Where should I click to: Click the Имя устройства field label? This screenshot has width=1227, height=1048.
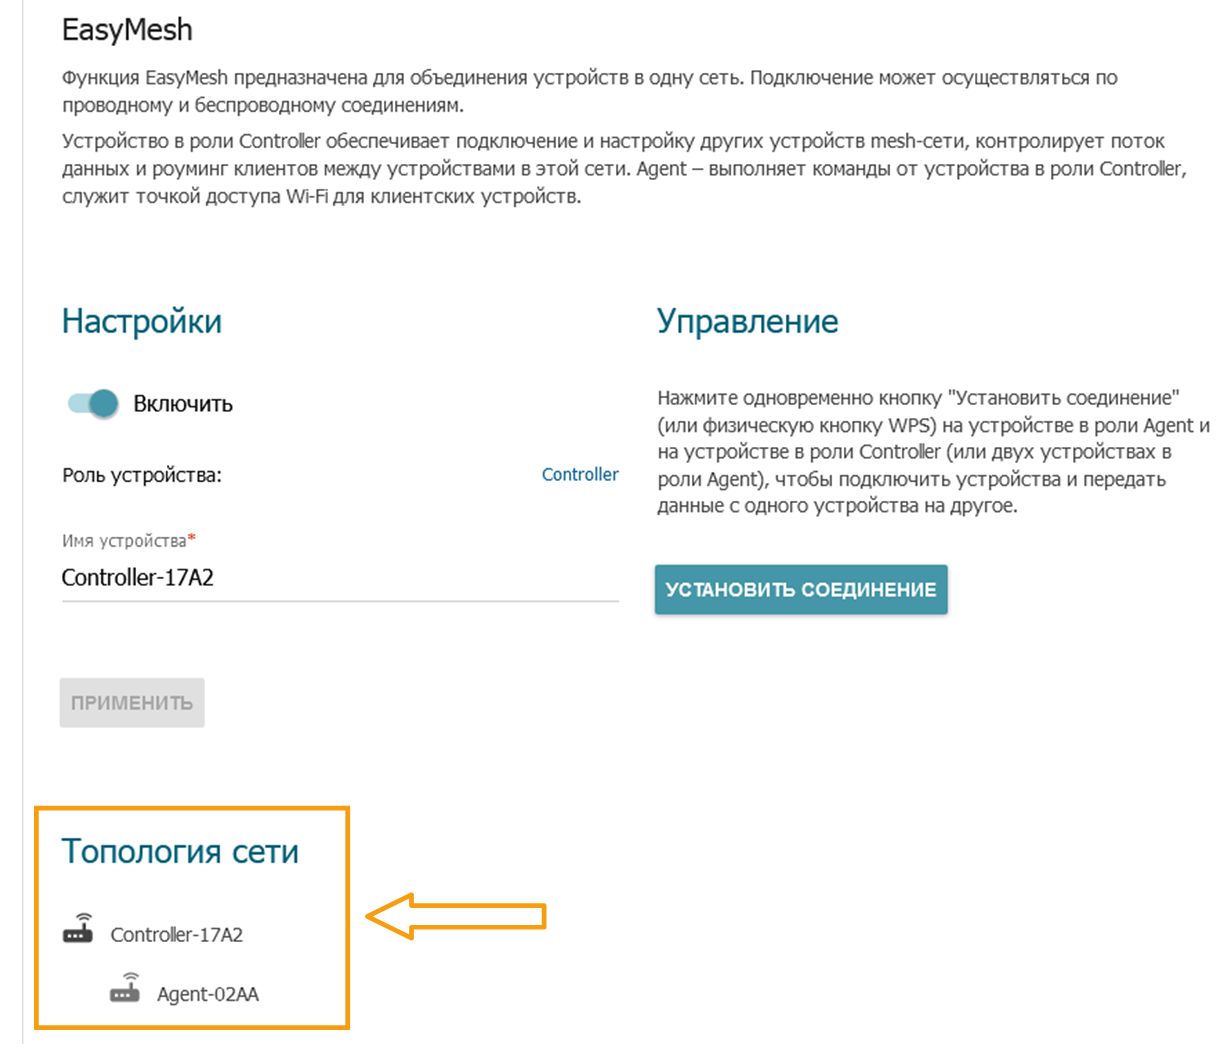[x=124, y=541]
